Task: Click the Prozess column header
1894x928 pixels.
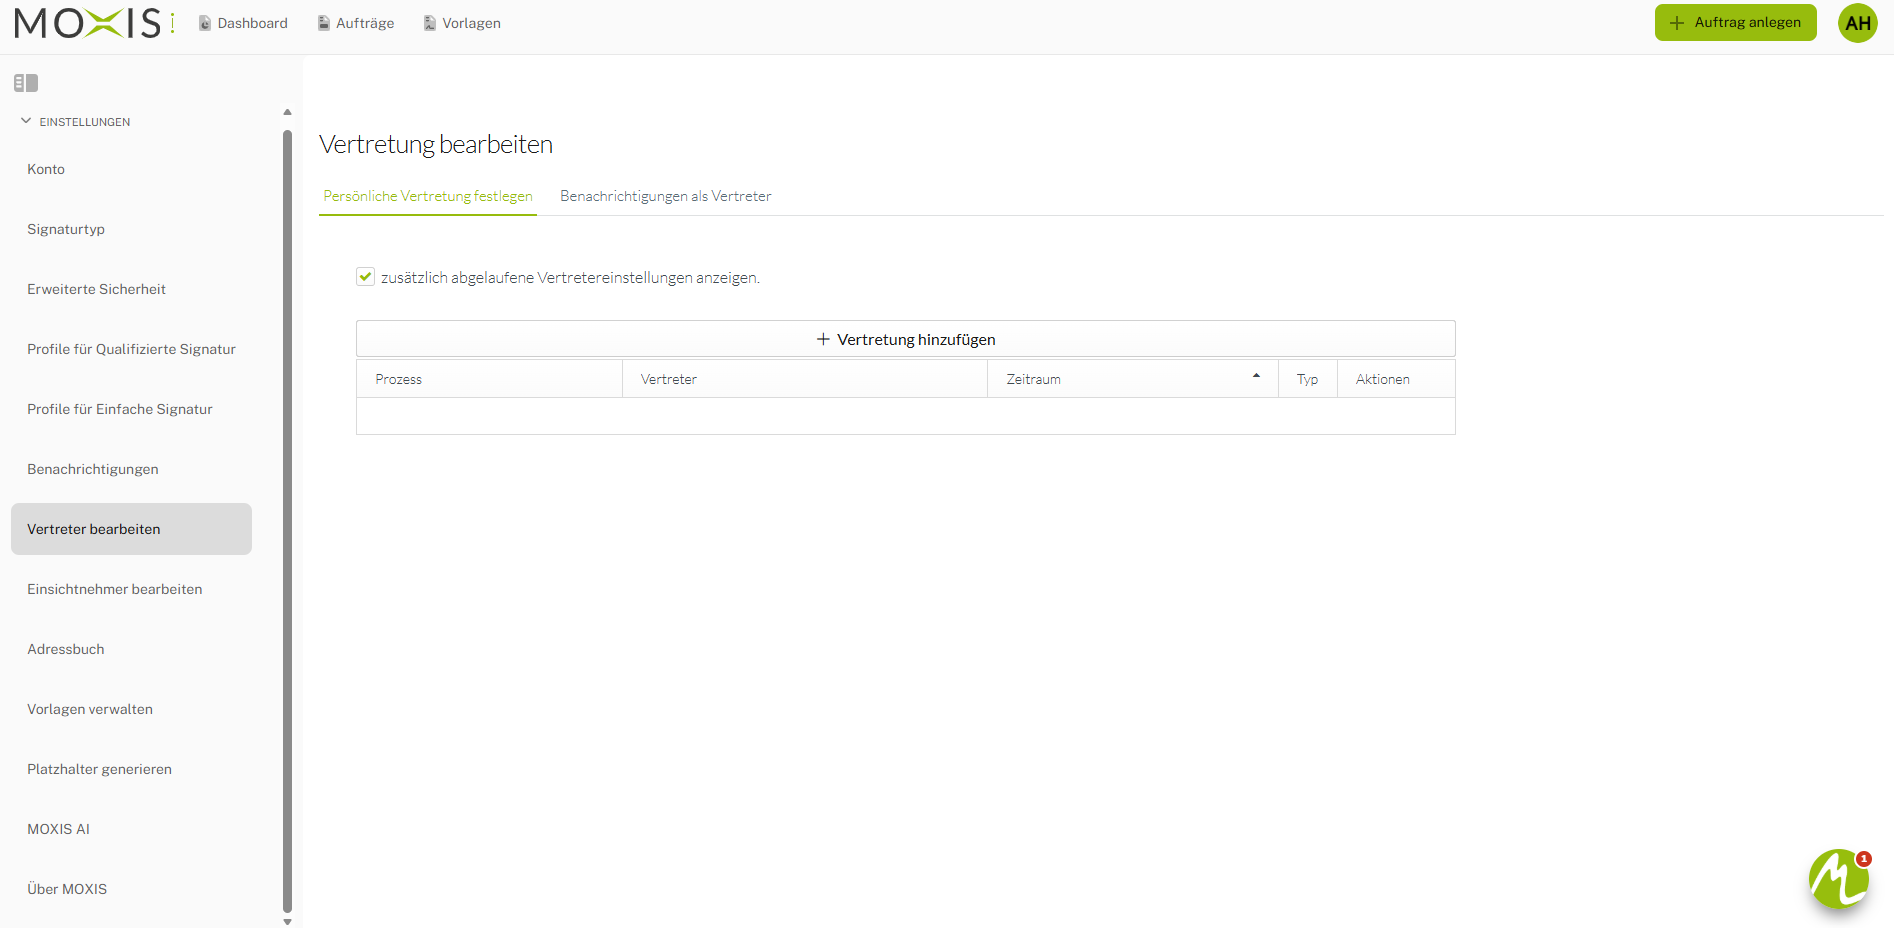Action: (x=489, y=379)
